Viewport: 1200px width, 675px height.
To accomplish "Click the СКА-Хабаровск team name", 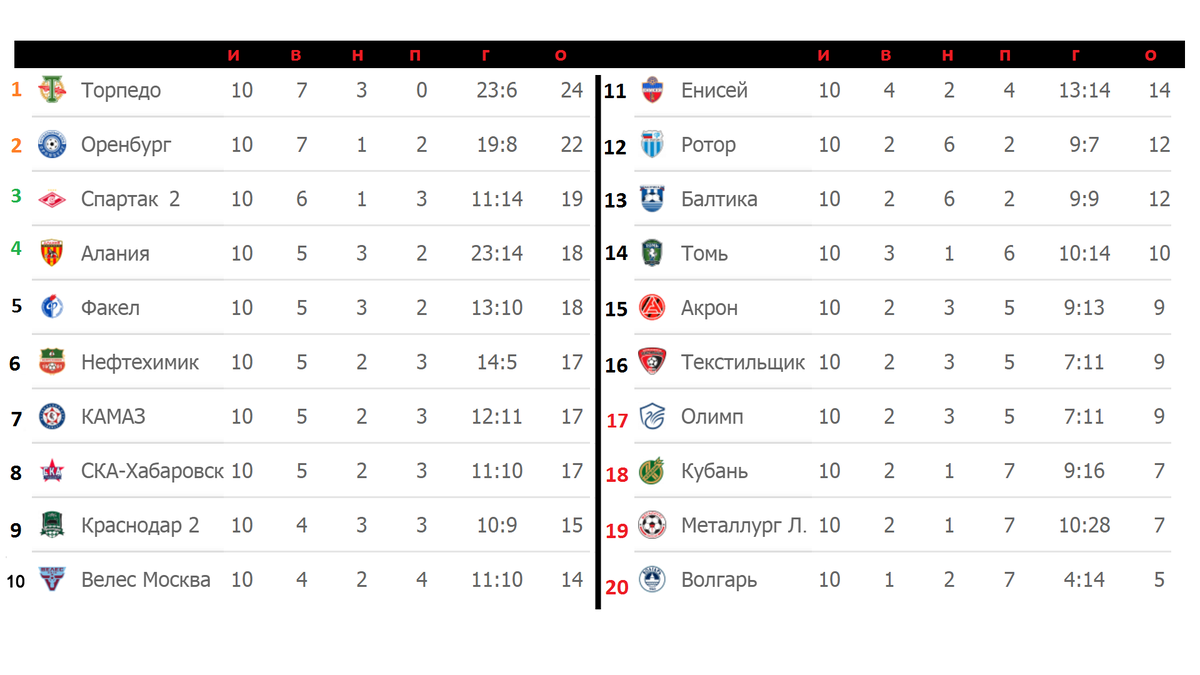I will point(152,471).
